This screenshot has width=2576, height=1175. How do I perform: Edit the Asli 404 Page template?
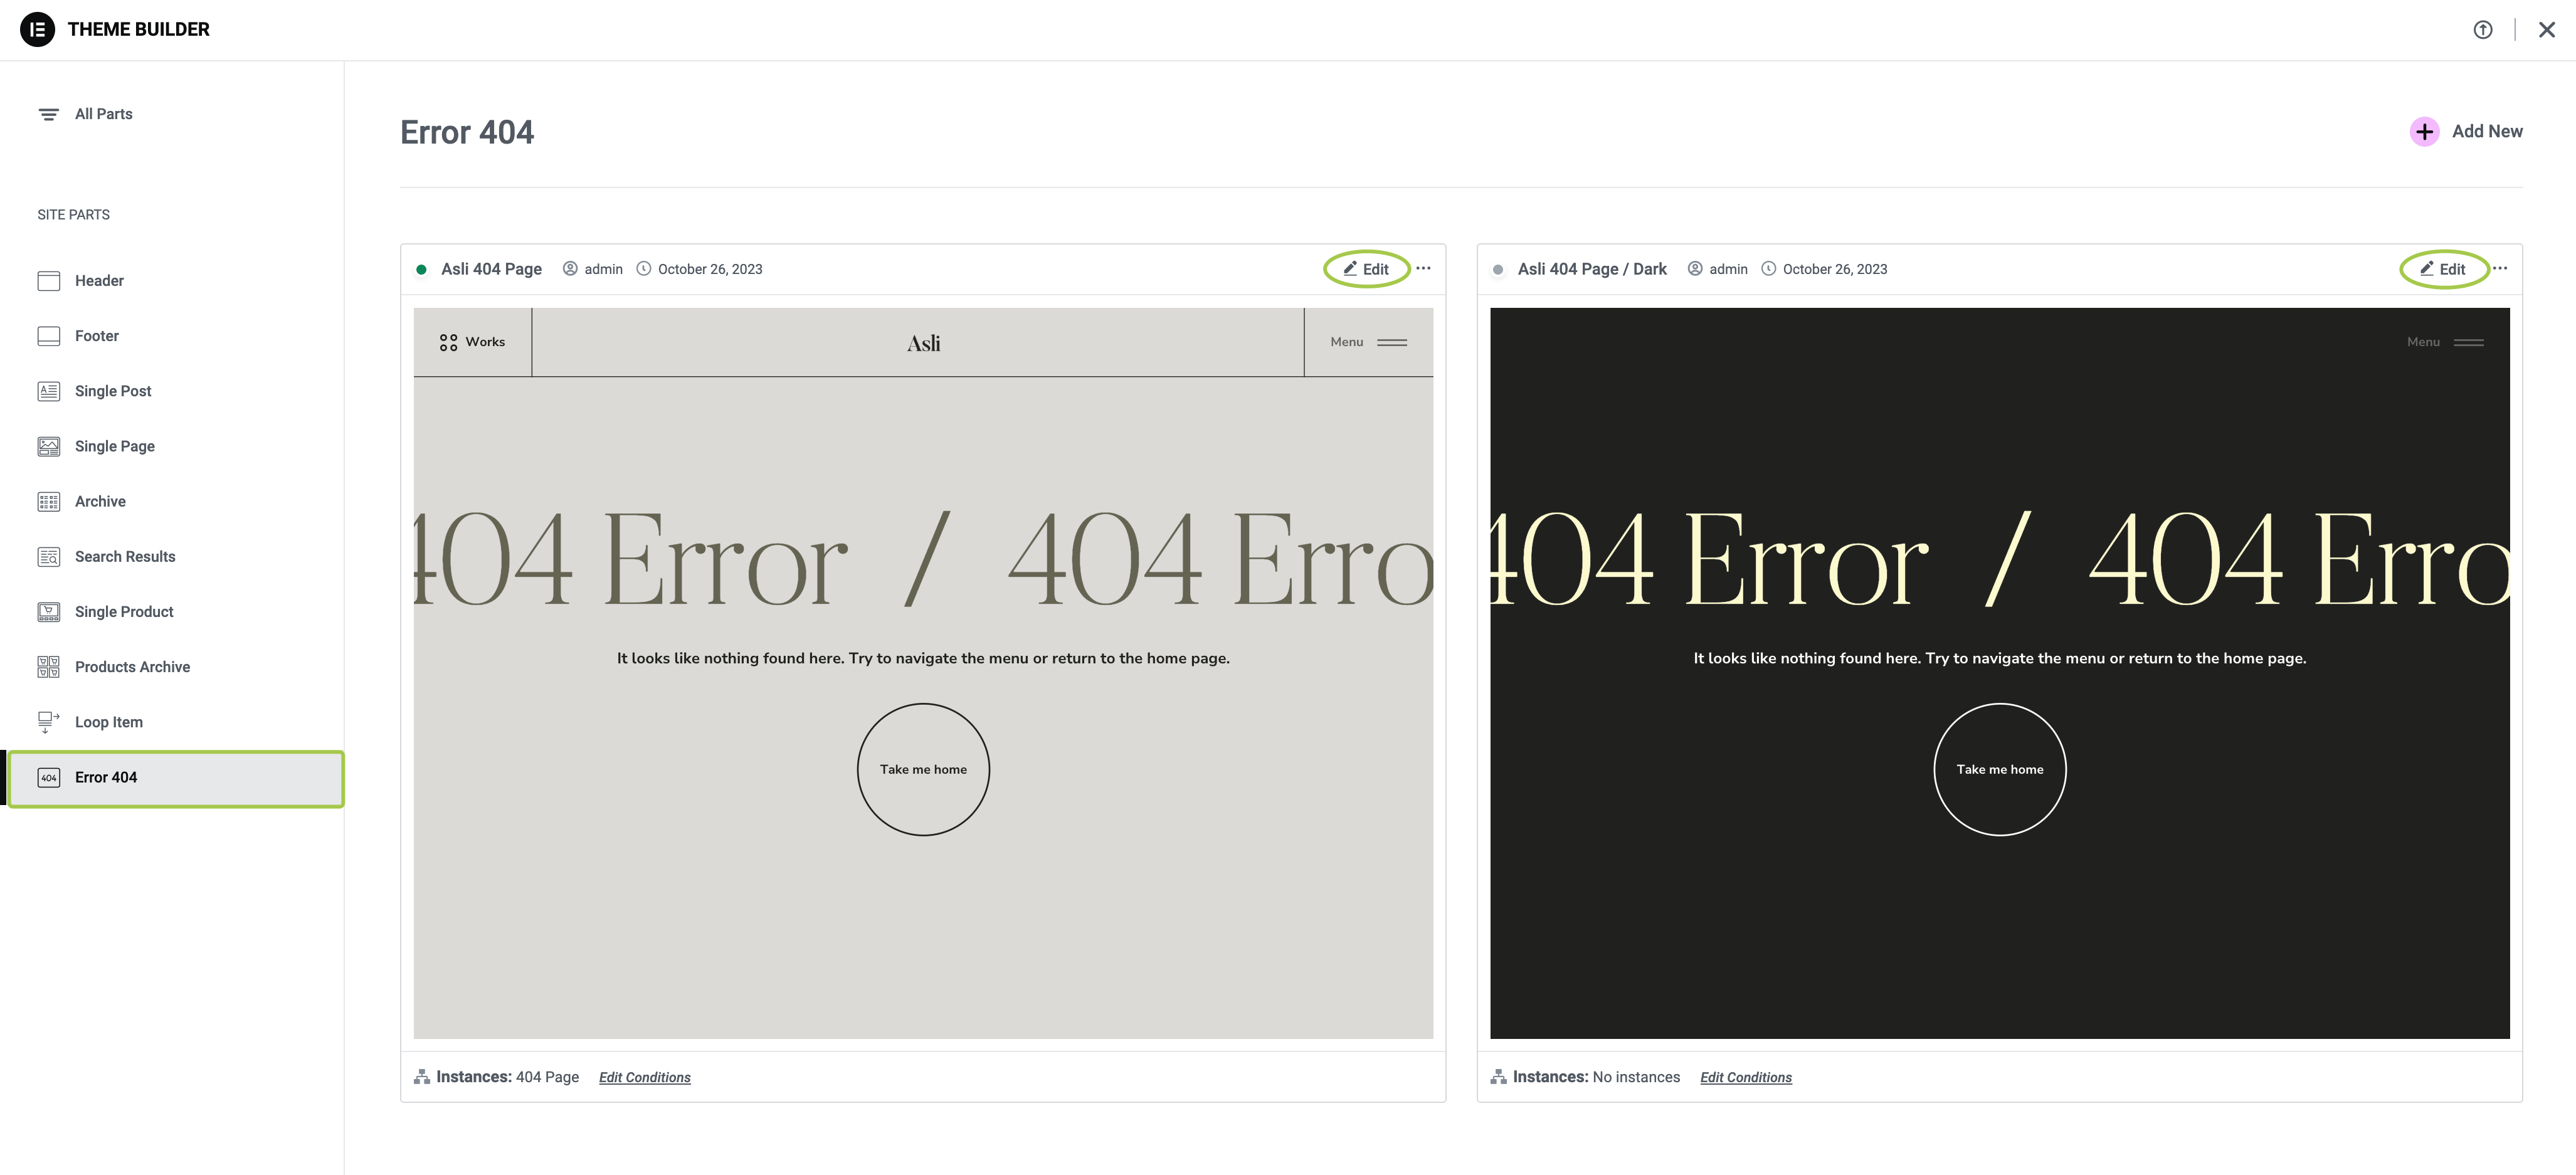point(1366,269)
